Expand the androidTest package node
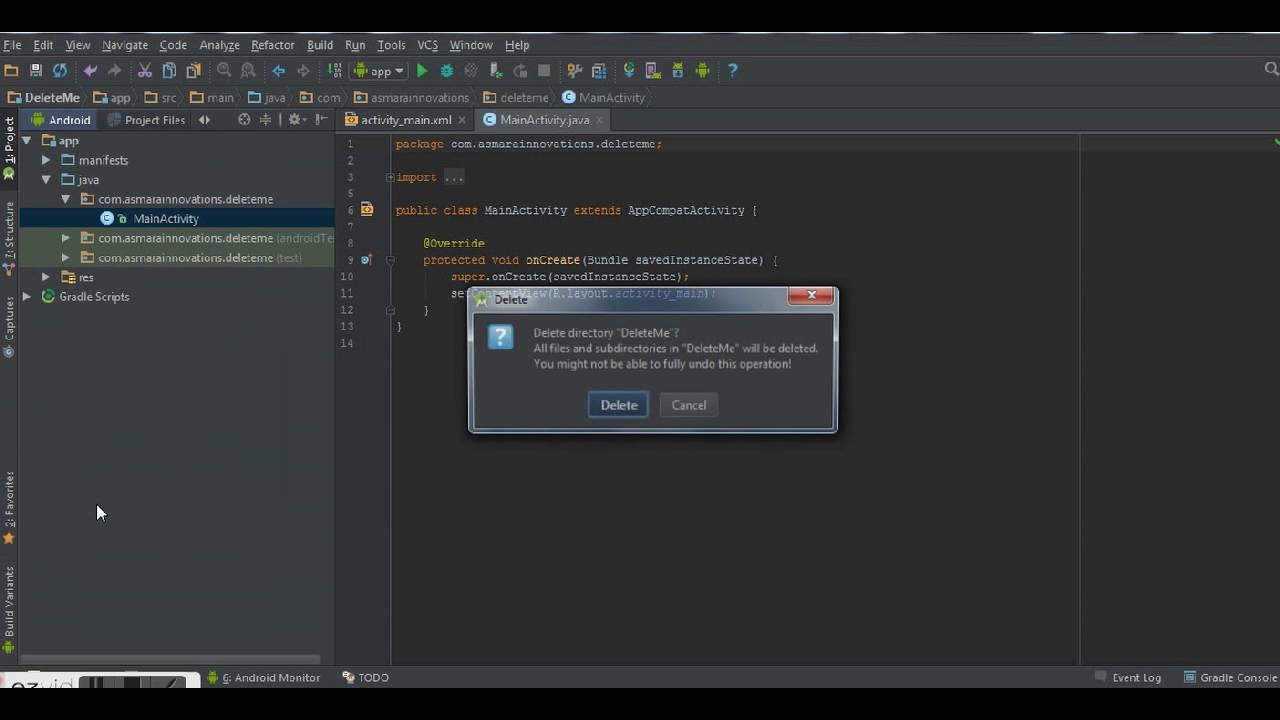The image size is (1280, 720). click(66, 238)
